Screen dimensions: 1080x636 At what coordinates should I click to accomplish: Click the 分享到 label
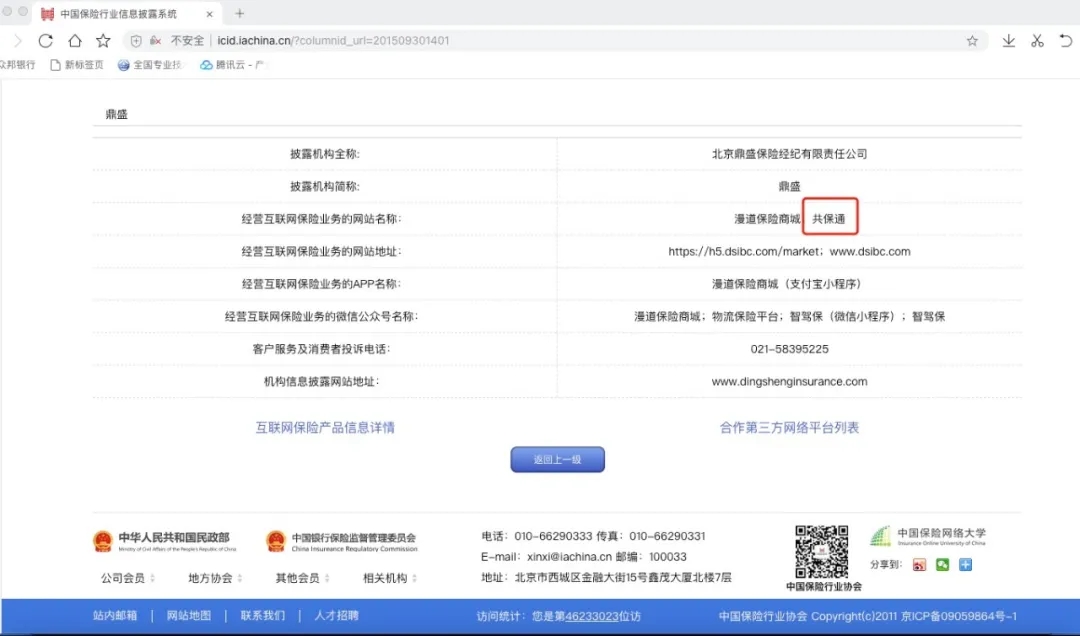pos(886,565)
